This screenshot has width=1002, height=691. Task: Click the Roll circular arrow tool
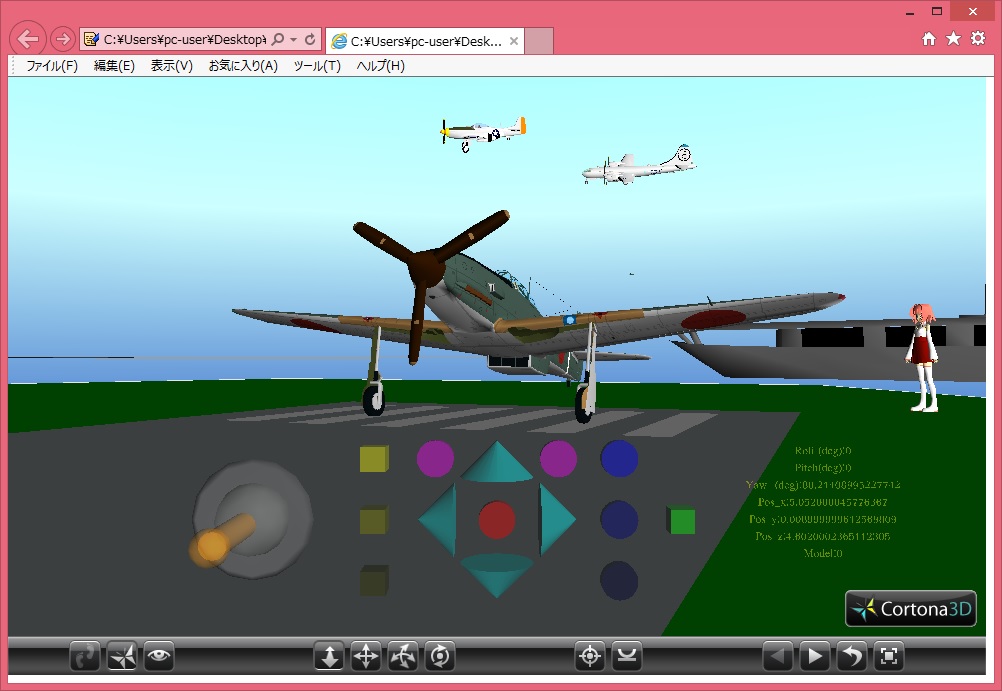[440, 657]
